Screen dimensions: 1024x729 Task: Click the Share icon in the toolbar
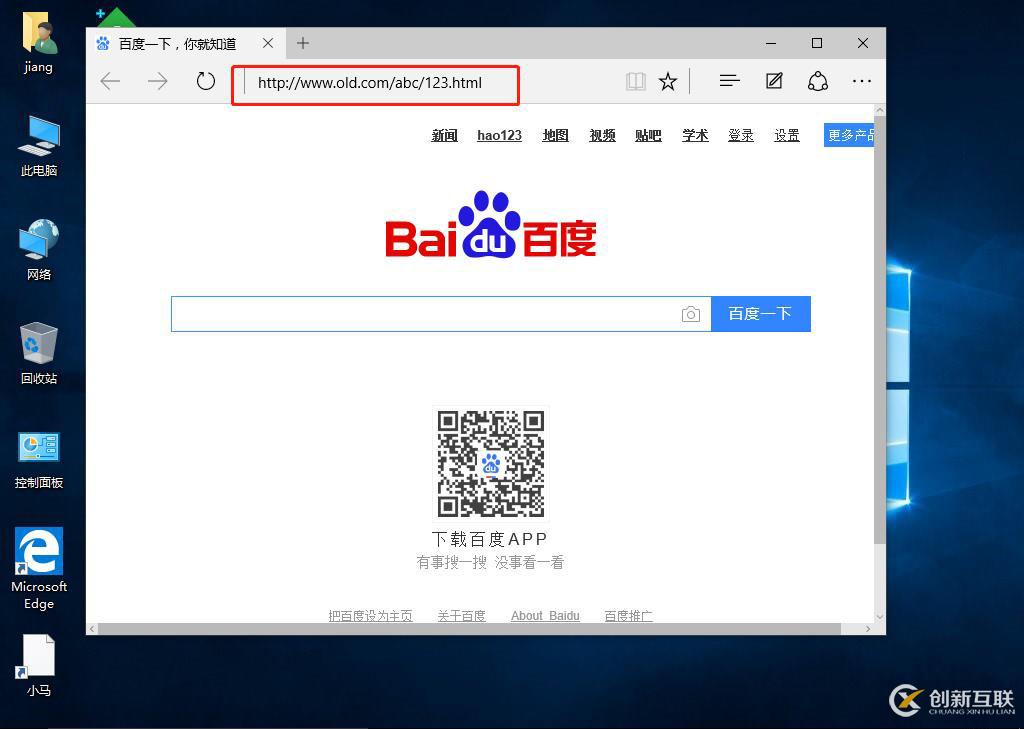click(x=818, y=81)
